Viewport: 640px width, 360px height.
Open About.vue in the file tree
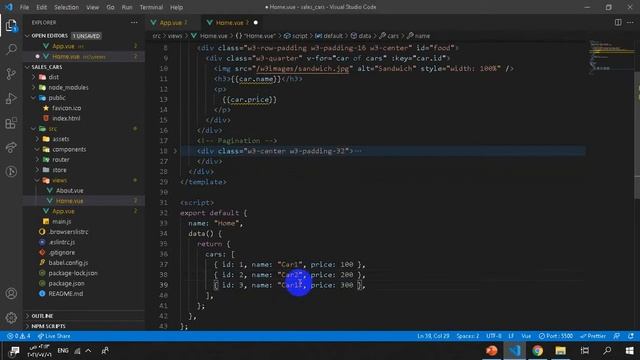pos(69,191)
